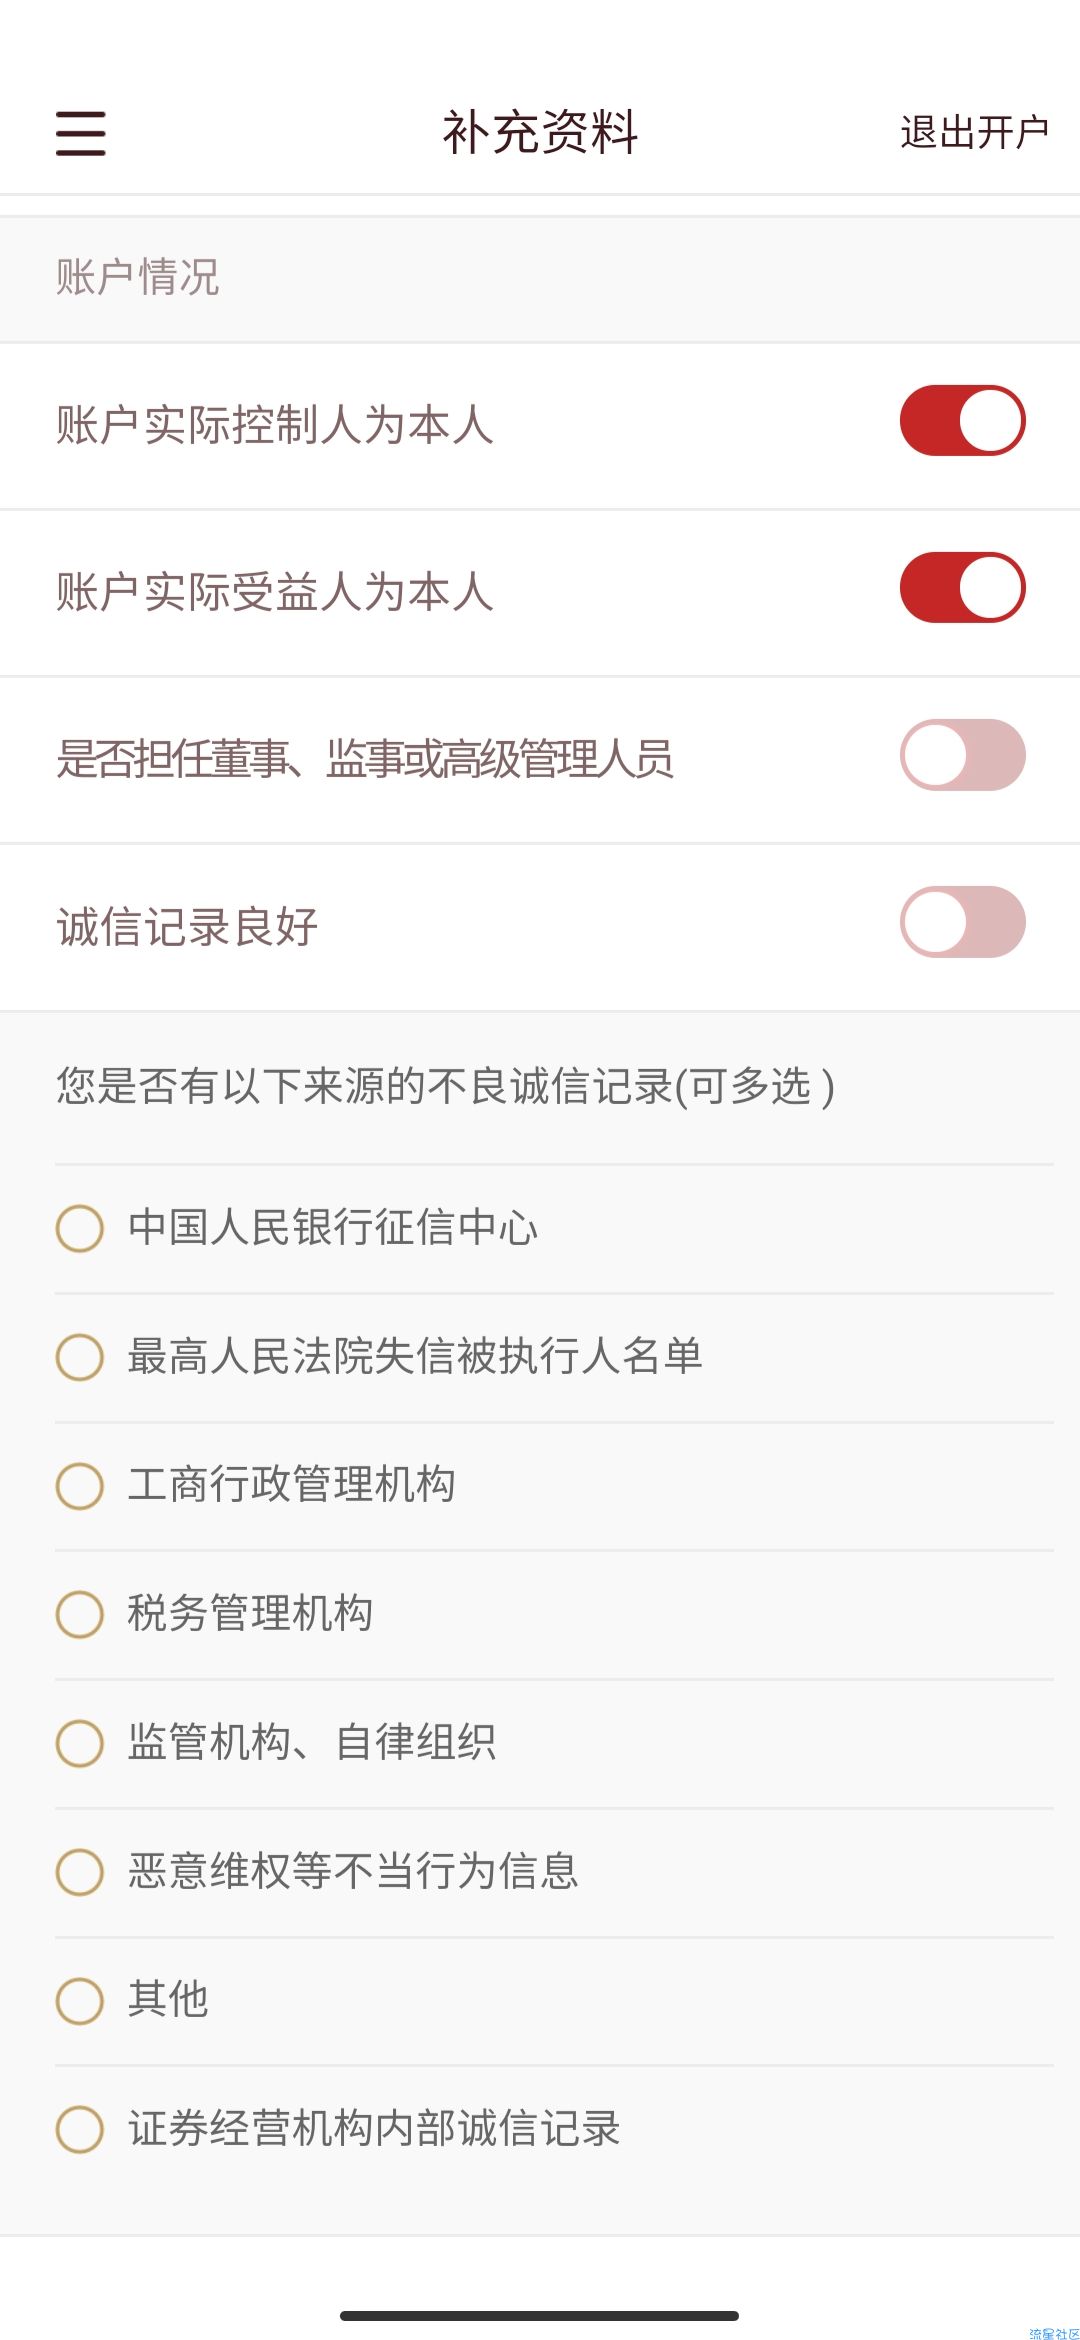Tap the 补充资料 page title
Viewport: 1080px width, 2340px height.
pos(540,132)
